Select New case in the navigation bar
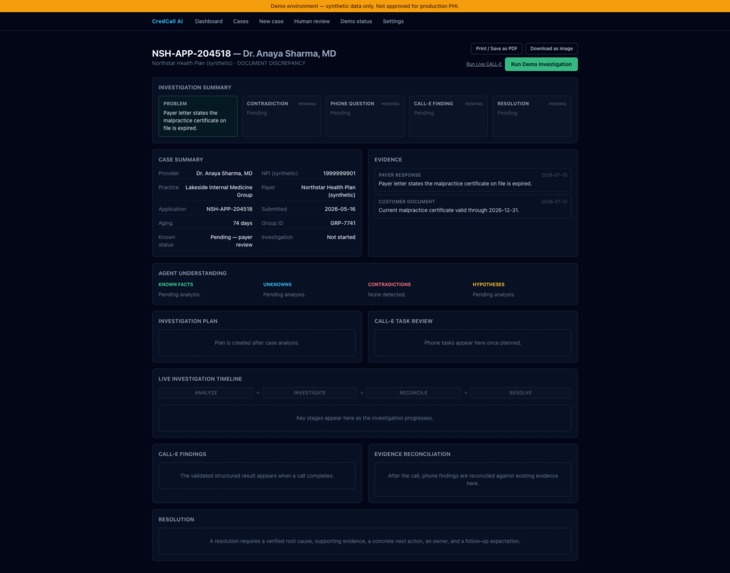The image size is (730, 573). point(271,21)
